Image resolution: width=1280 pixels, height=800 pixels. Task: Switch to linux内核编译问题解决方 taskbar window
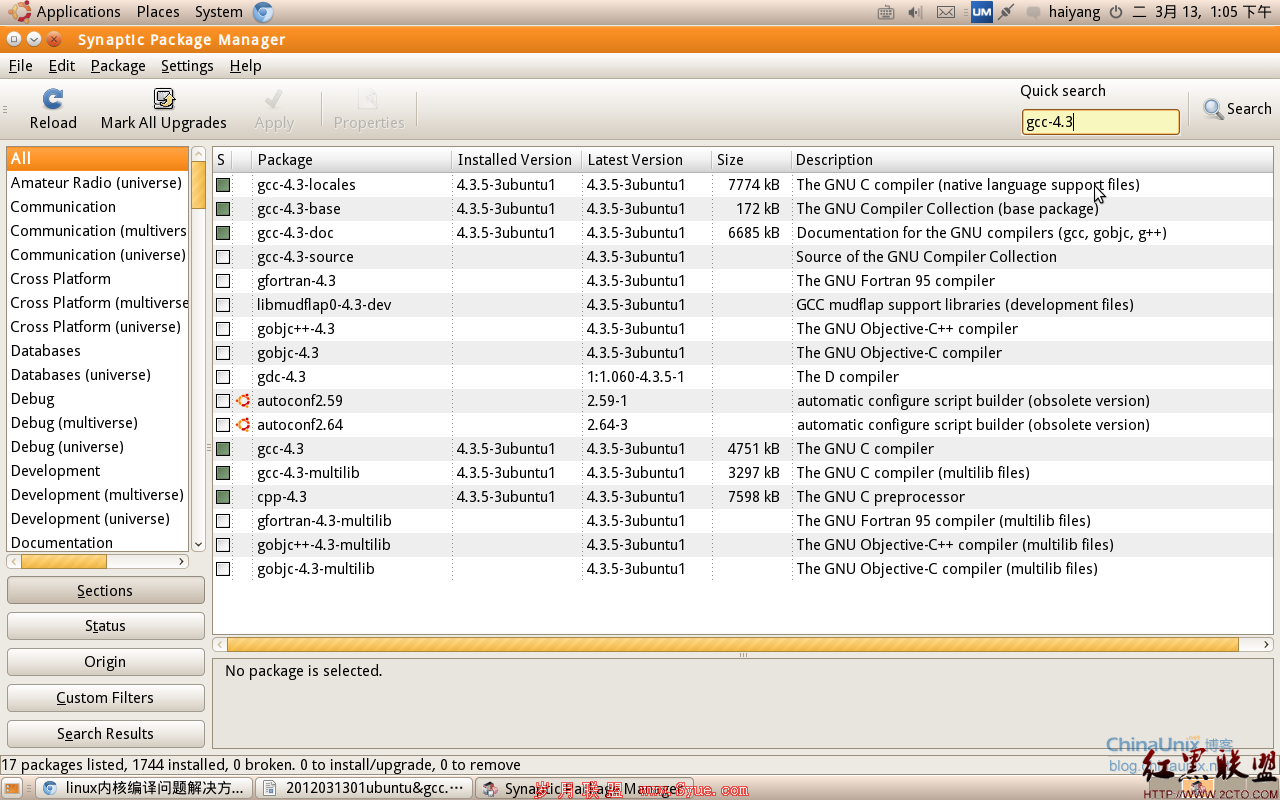[144, 788]
